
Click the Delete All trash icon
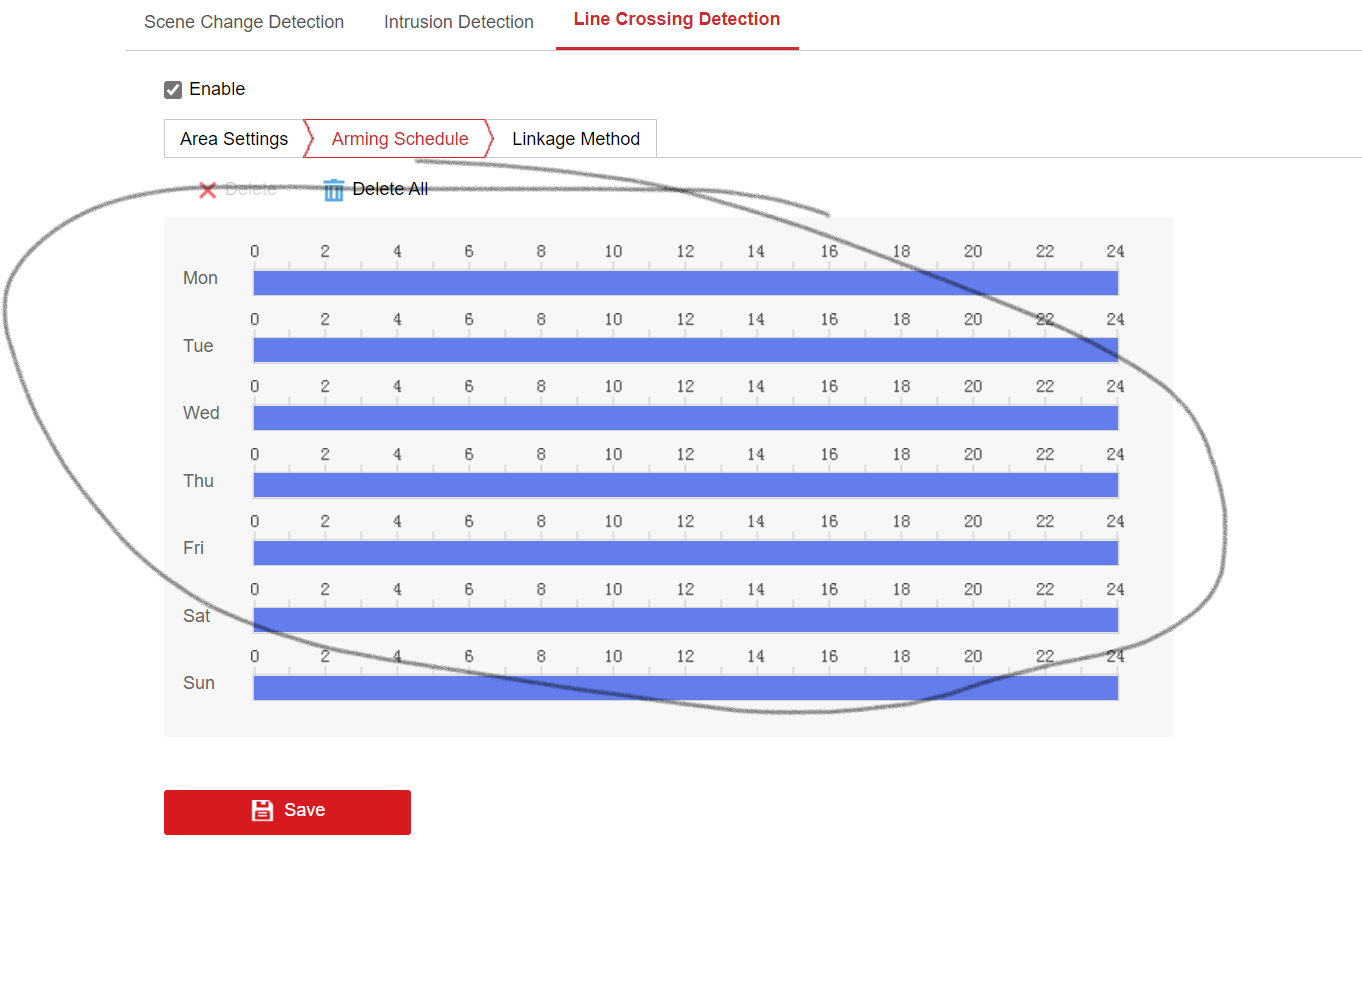(333, 190)
